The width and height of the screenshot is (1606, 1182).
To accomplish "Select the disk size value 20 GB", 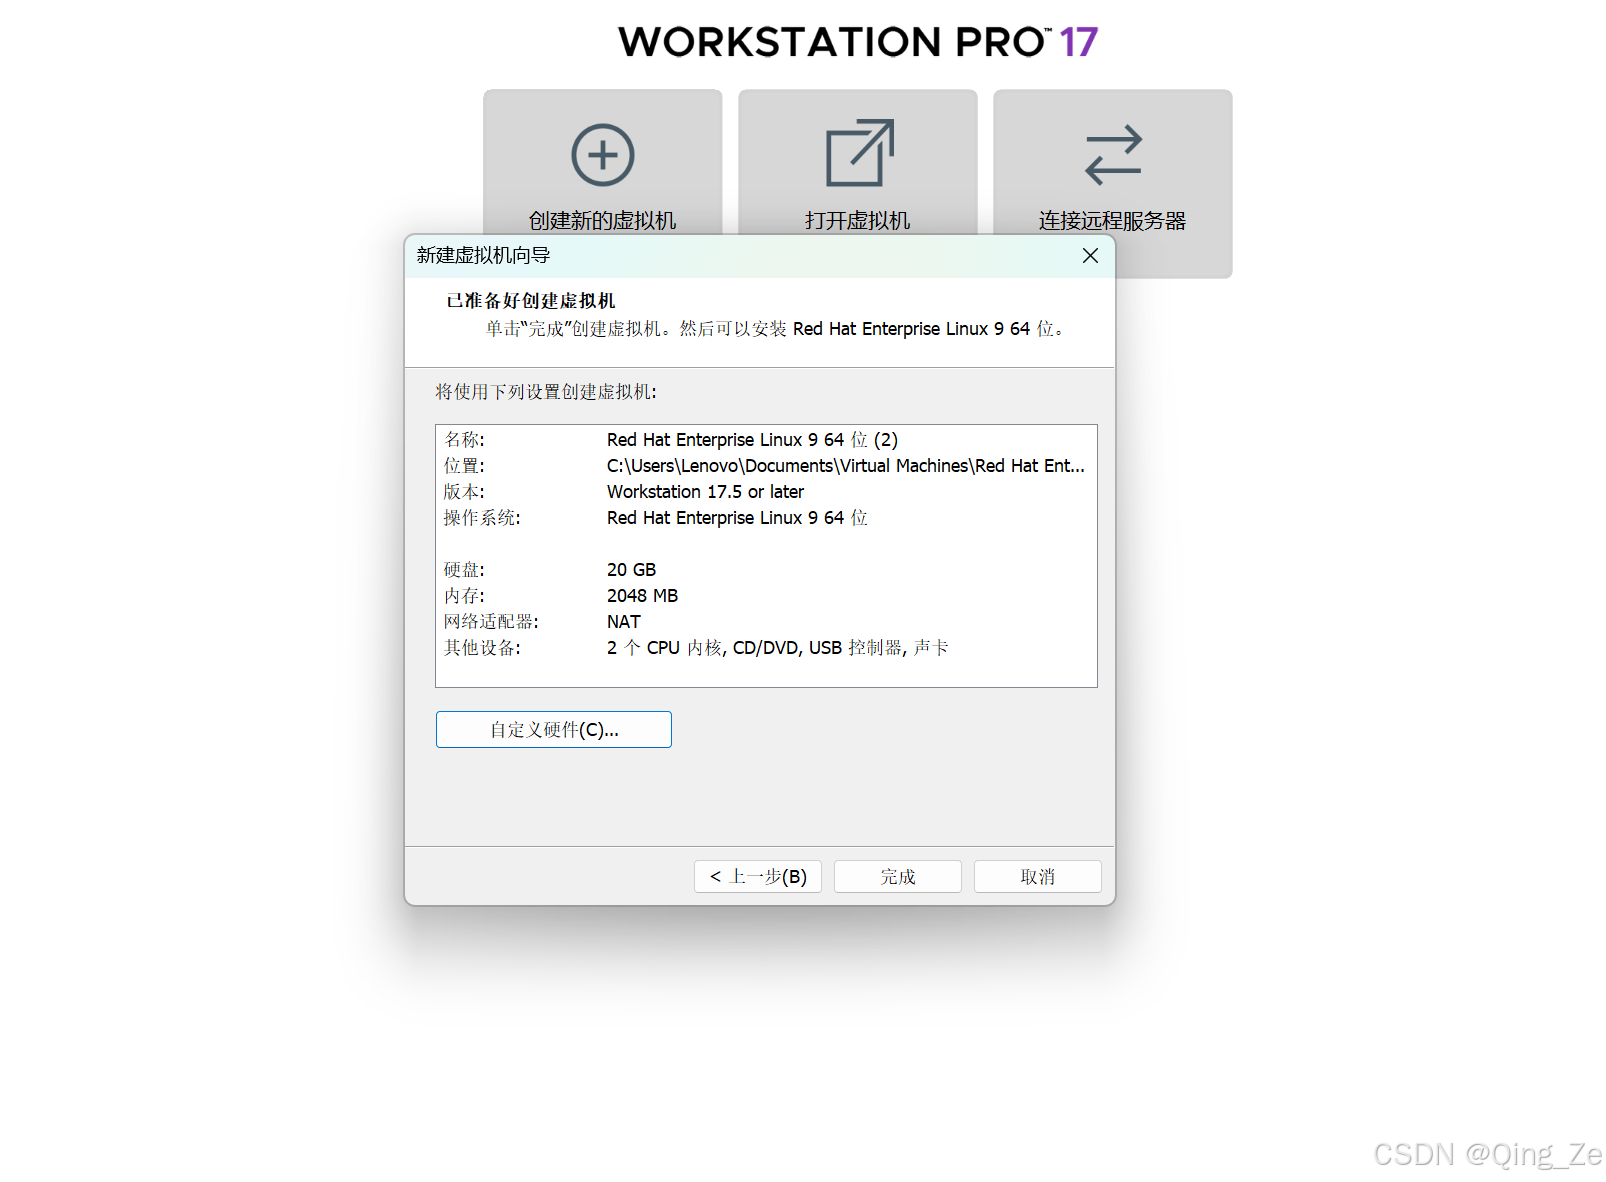I will (x=631, y=570).
